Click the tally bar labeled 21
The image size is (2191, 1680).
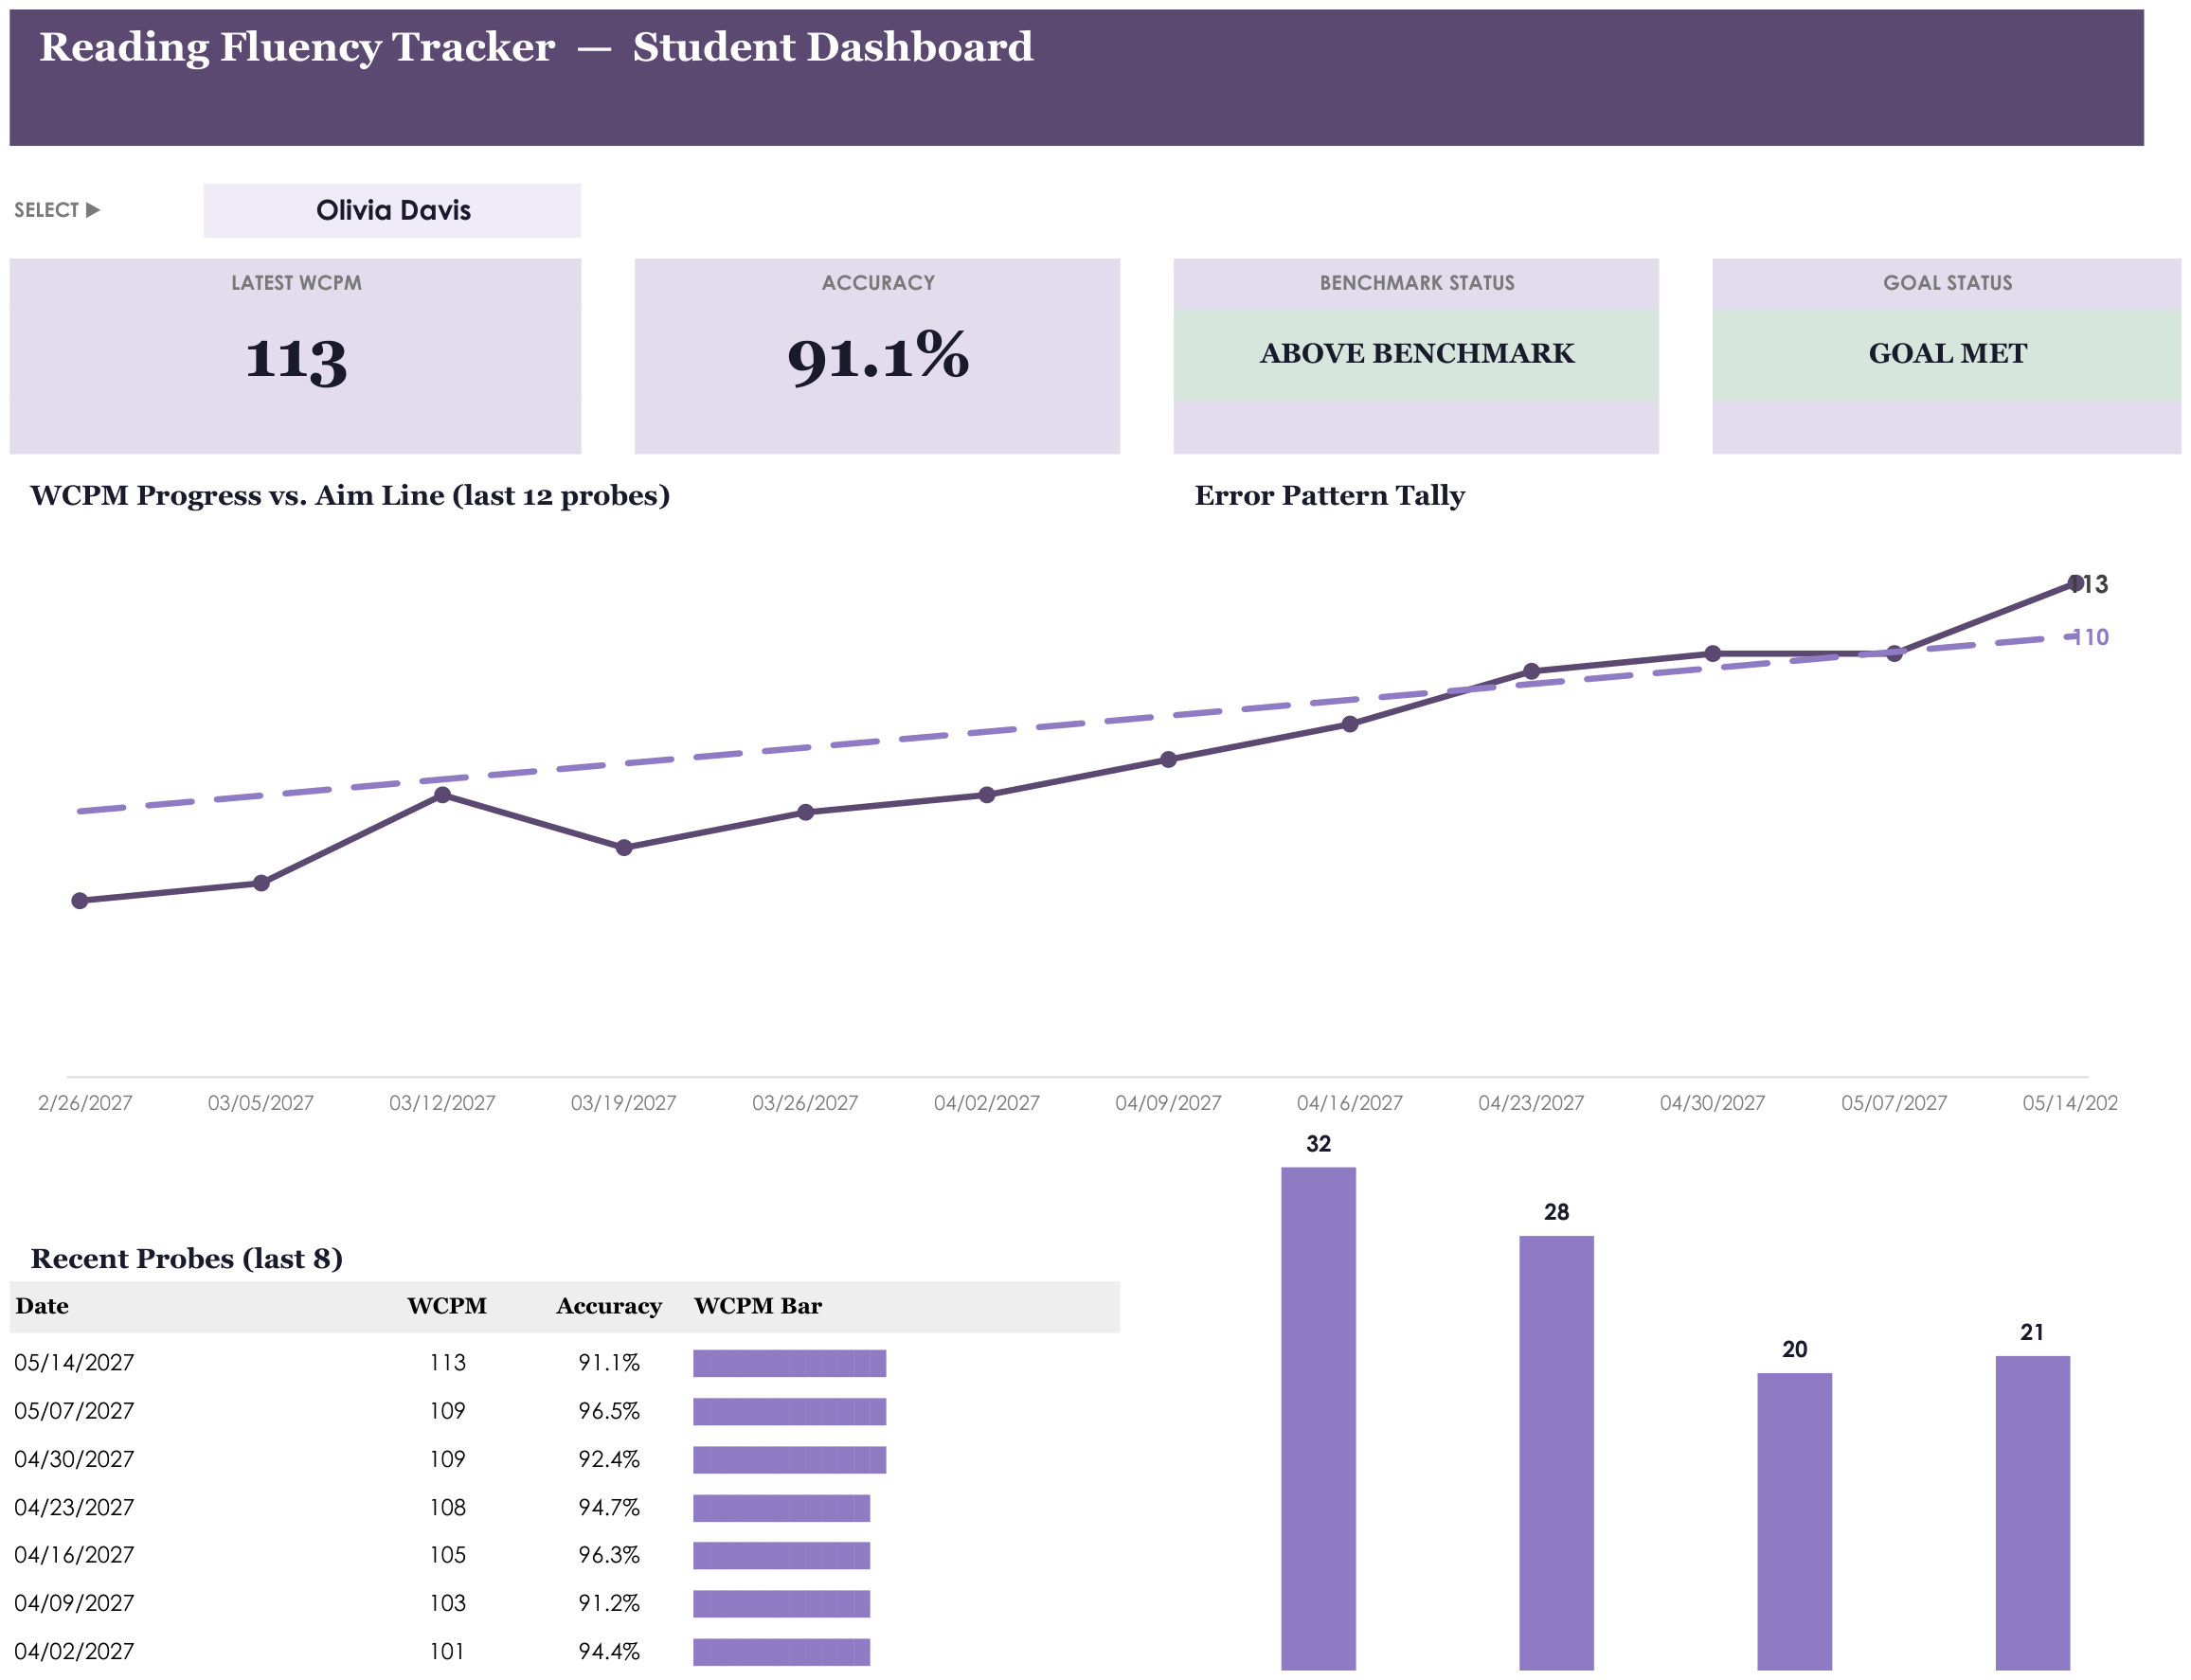coord(2032,1513)
